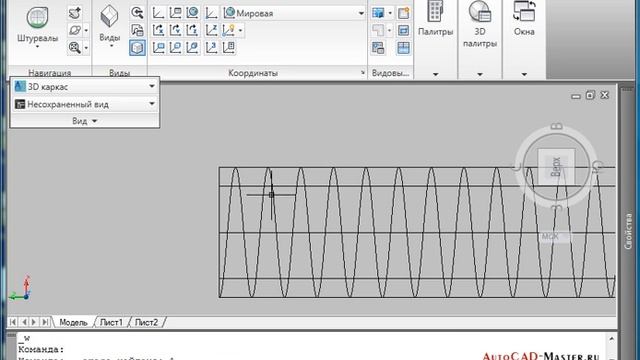The image size is (640, 360).
Task: Select the zoom magnifier tool in Навигация
Action: (x=75, y=48)
